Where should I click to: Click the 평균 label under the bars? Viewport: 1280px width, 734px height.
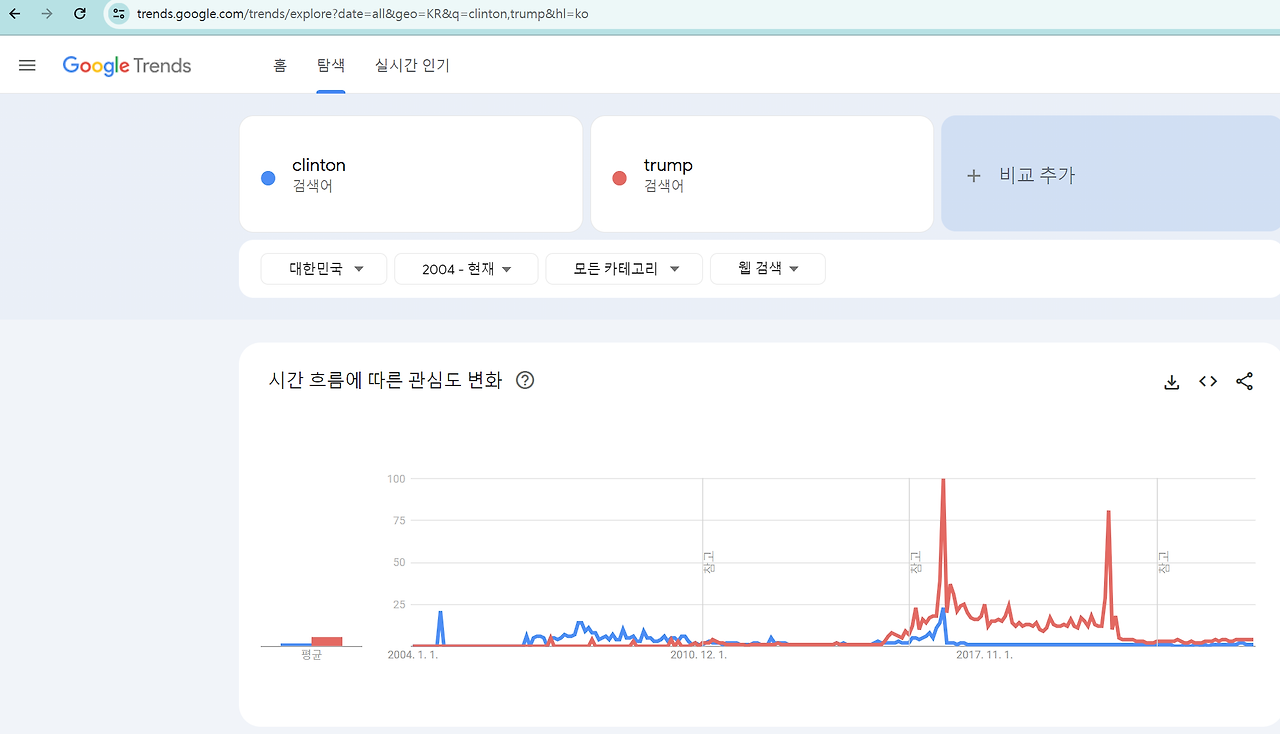coord(311,656)
